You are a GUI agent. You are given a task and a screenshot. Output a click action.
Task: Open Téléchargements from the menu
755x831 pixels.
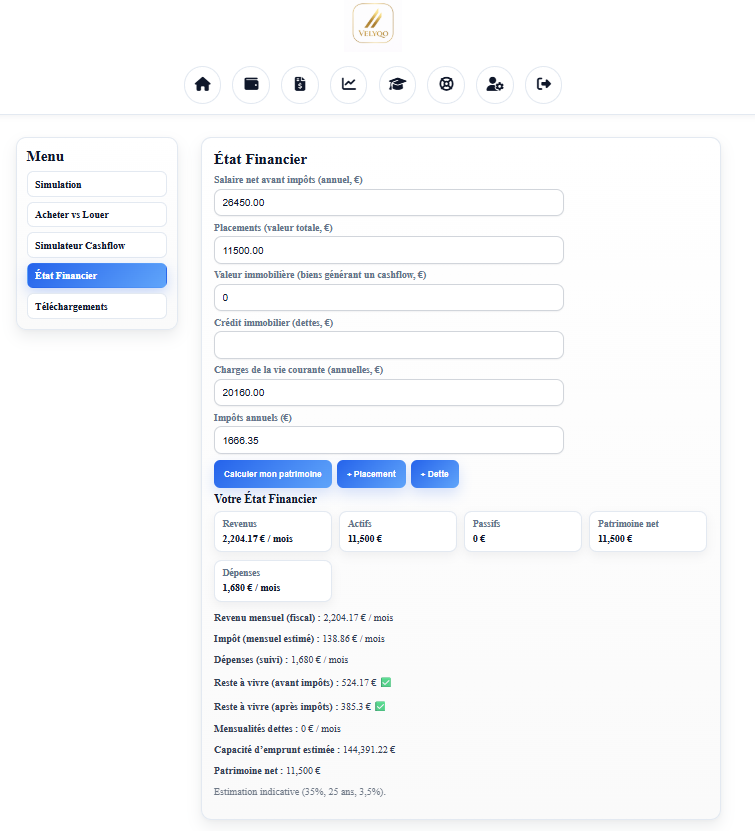tap(97, 306)
